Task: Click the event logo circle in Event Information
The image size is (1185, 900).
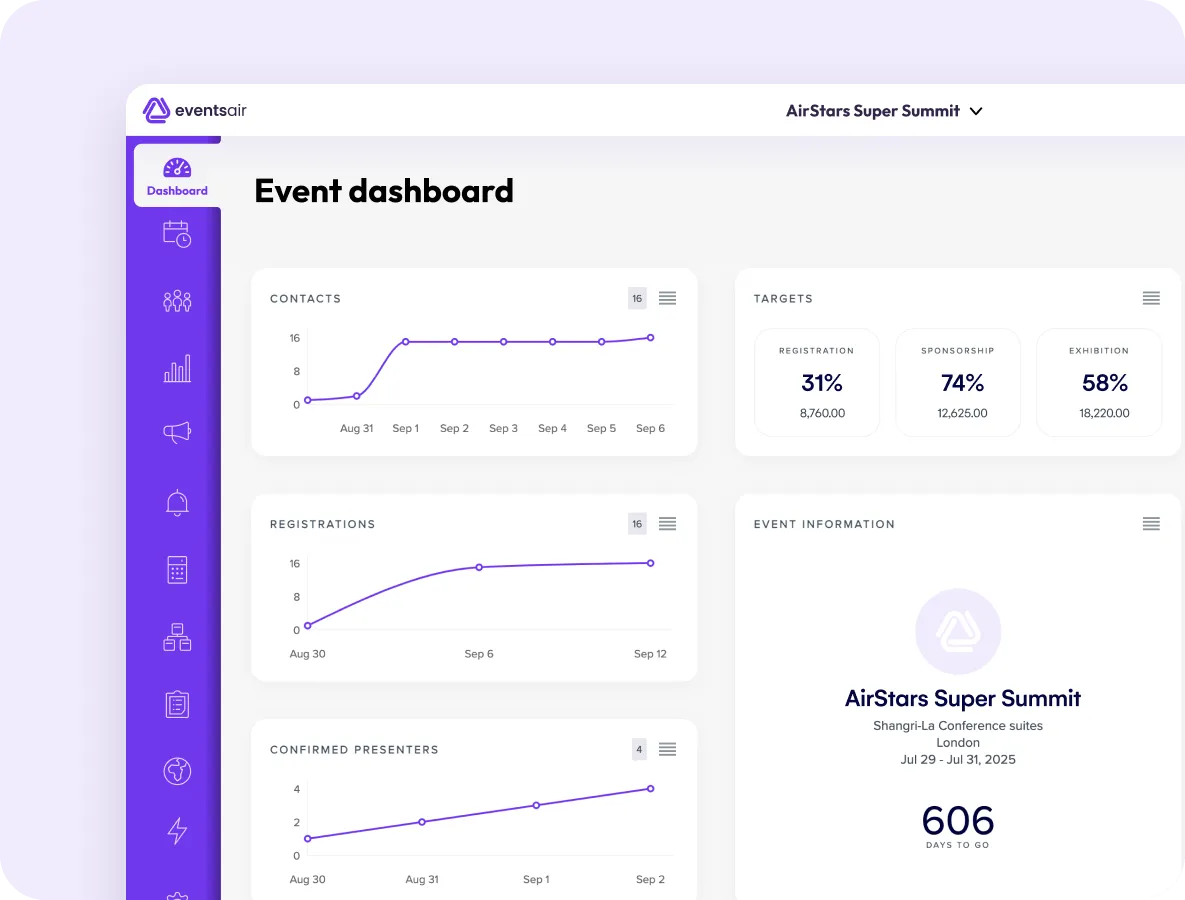Action: 958,631
